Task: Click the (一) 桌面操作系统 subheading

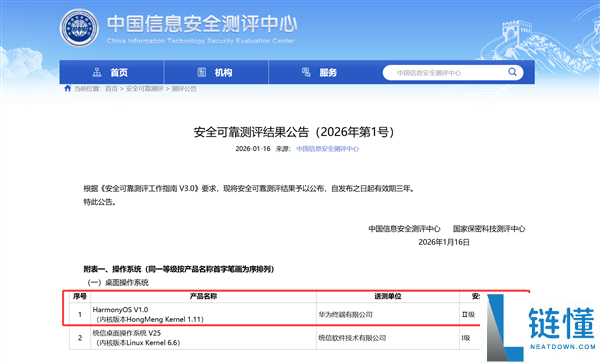Action: [x=118, y=283]
